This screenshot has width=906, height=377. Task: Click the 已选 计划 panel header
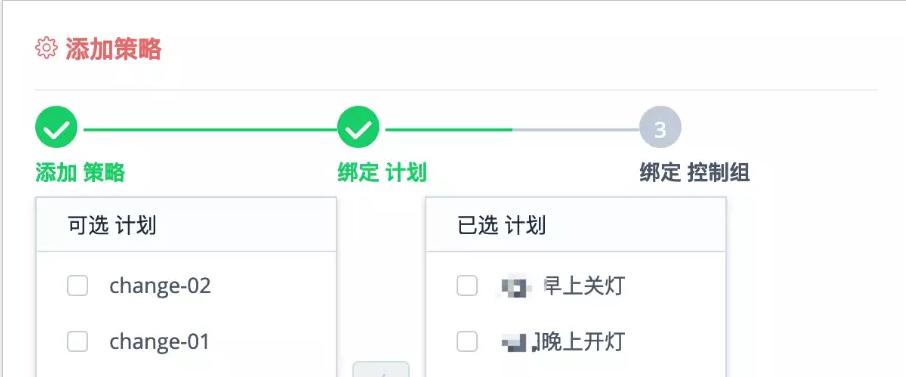pos(575,225)
